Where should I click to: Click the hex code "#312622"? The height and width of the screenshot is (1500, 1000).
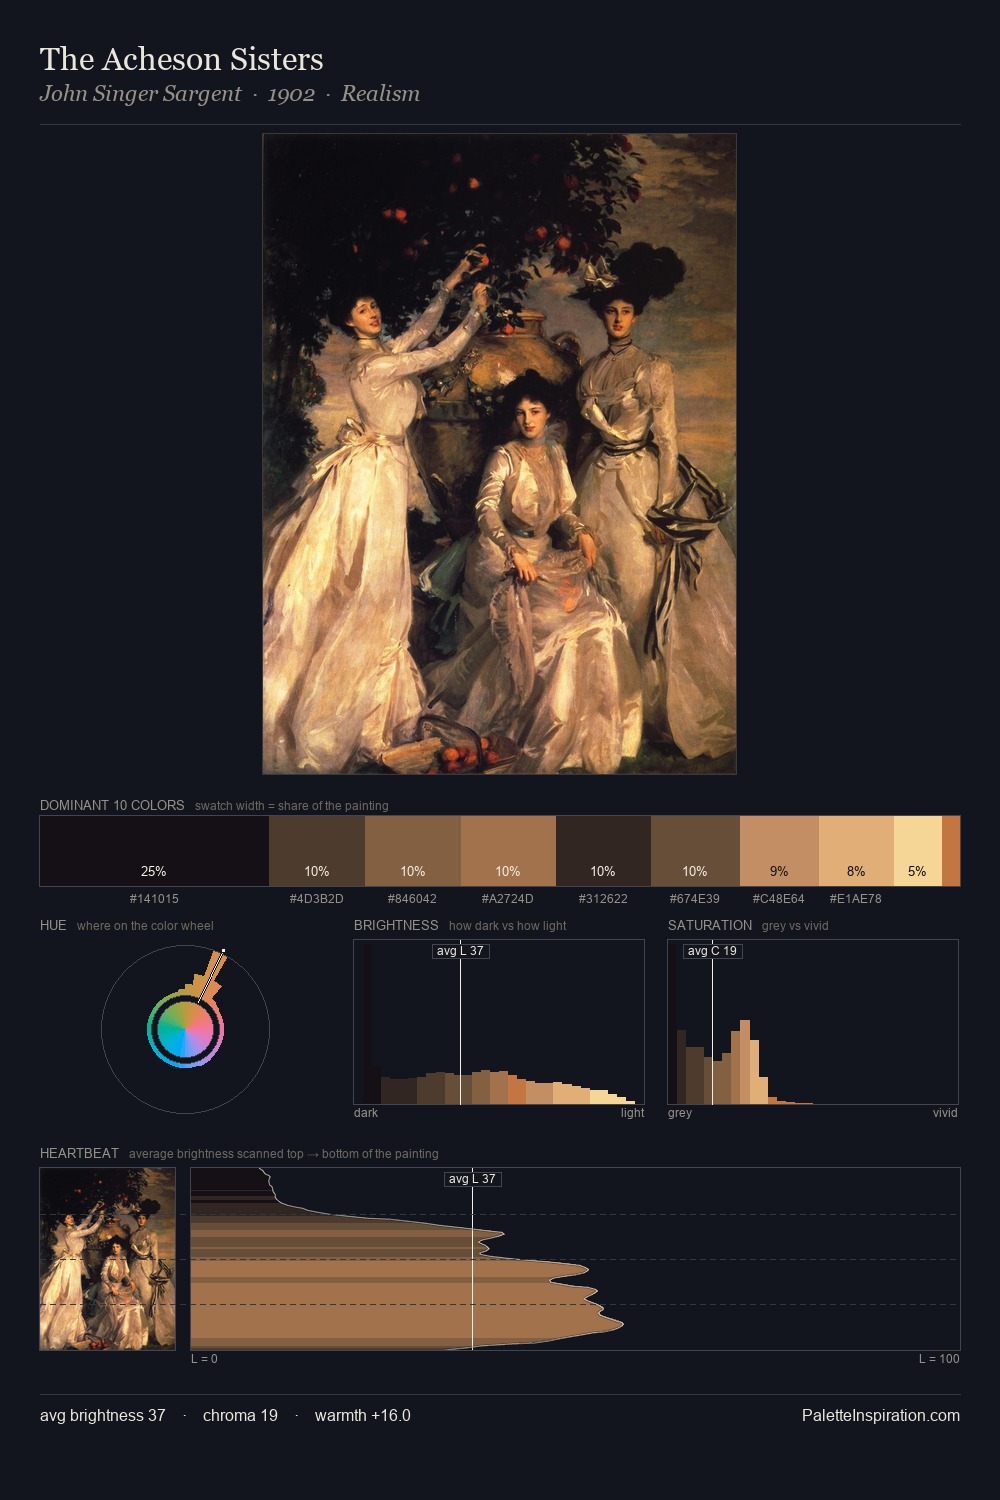pyautogui.click(x=603, y=899)
